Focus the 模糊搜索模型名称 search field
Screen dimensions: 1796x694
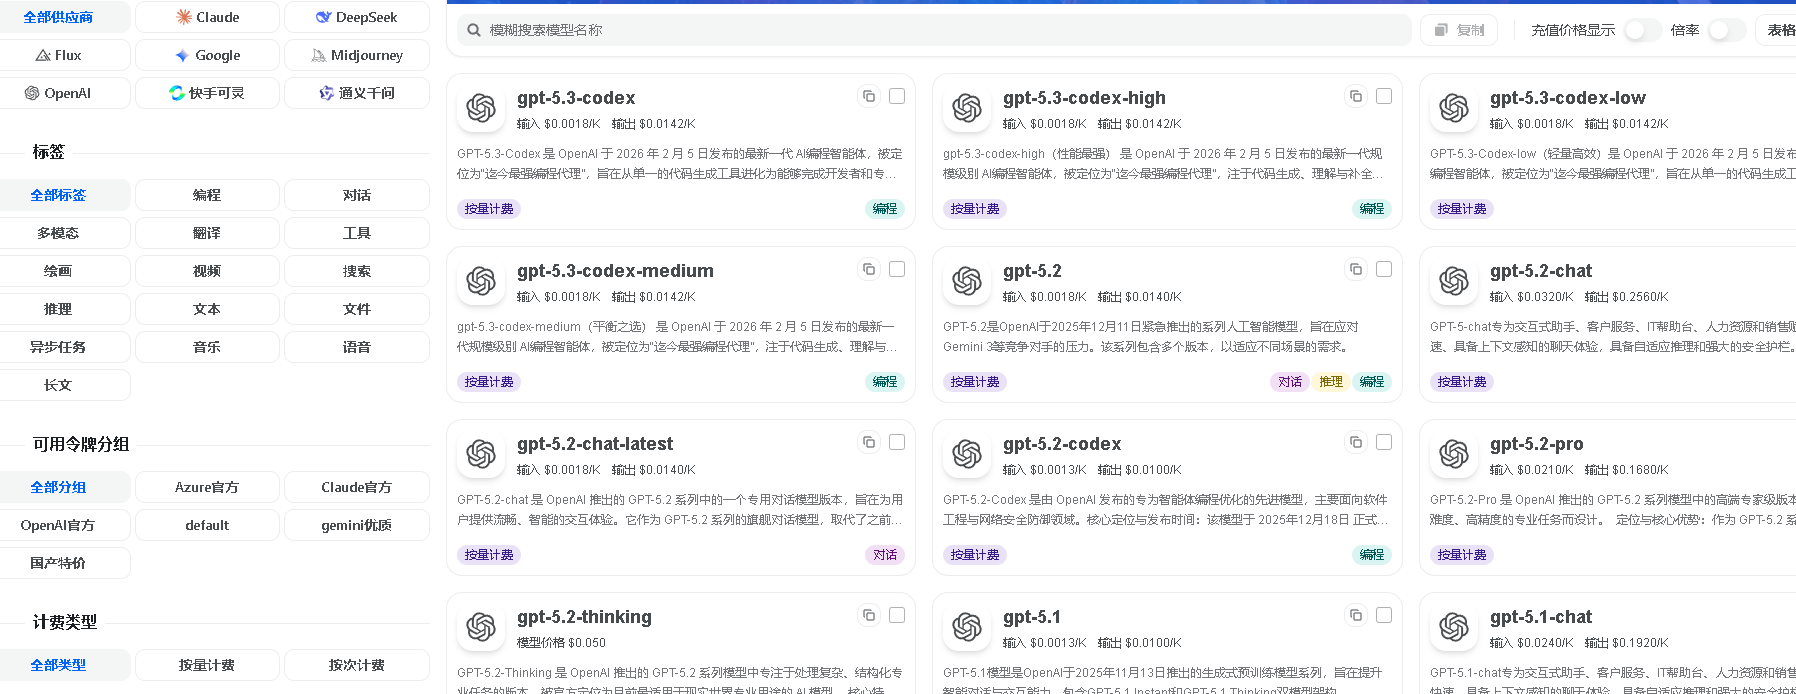pyautogui.click(x=940, y=30)
